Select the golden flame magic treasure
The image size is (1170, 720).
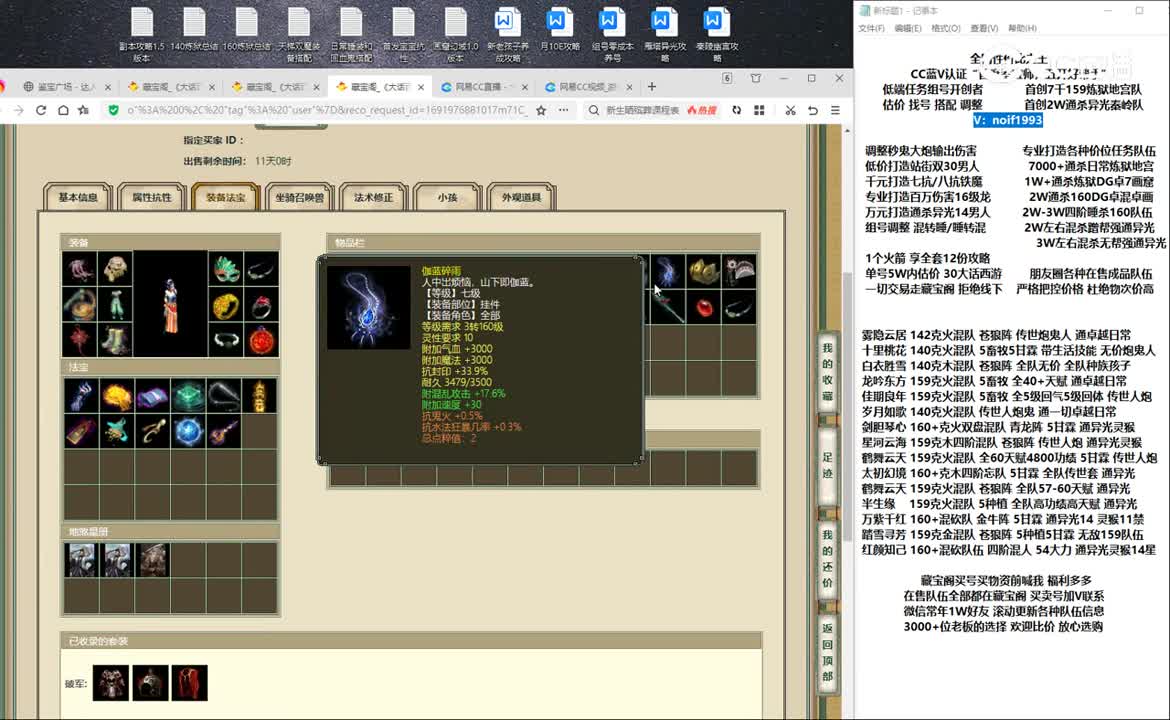click(116, 395)
